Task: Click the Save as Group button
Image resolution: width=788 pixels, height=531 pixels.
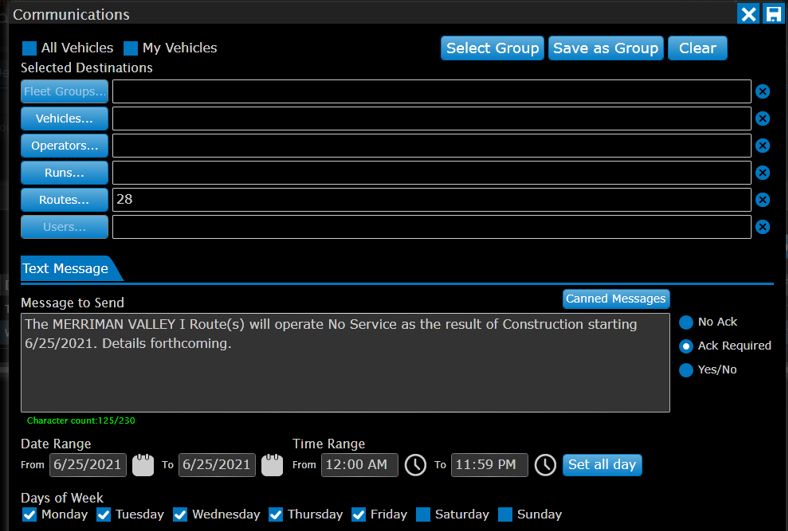Action: point(605,48)
